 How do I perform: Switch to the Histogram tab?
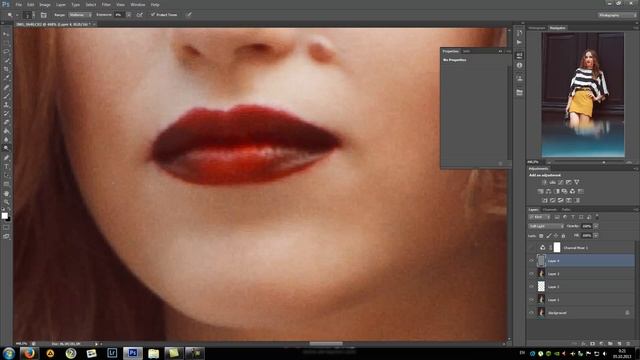tap(537, 28)
